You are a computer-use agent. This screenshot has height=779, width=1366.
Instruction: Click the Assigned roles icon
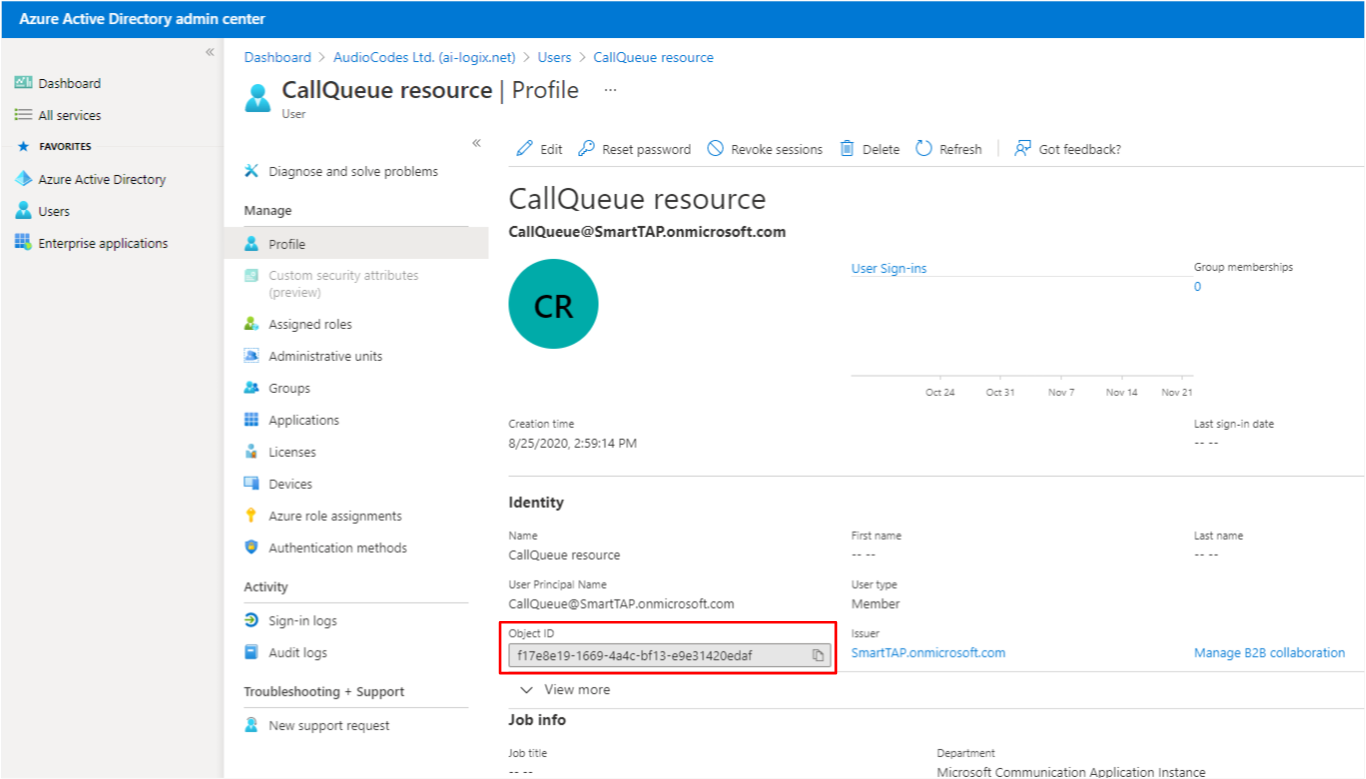252,324
